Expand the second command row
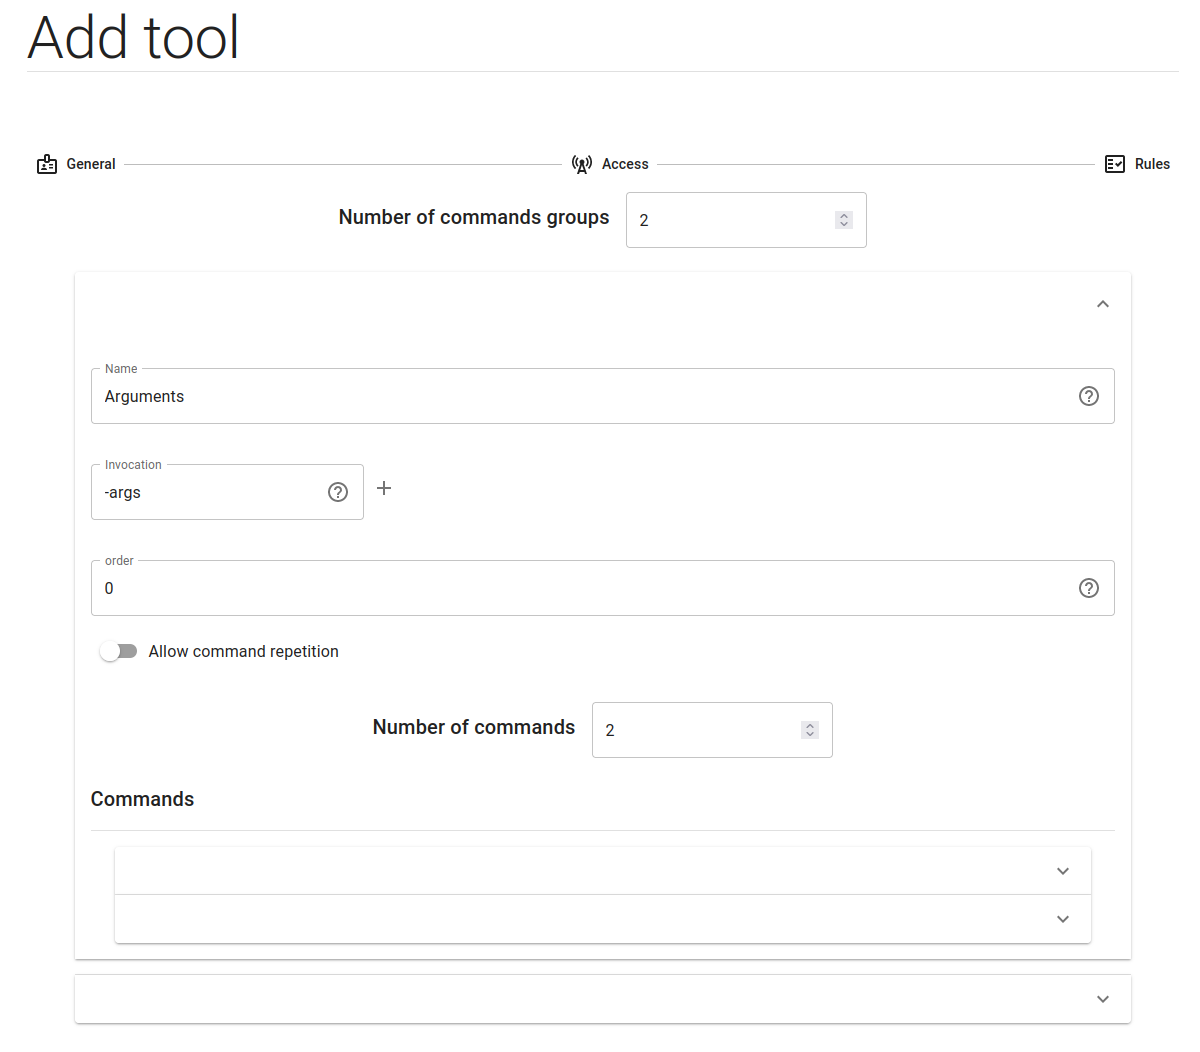The height and width of the screenshot is (1052, 1200). coord(1063,919)
